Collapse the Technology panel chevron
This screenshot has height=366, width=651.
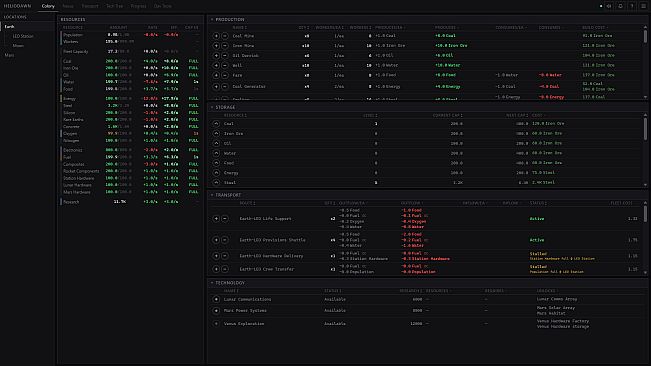coord(212,283)
